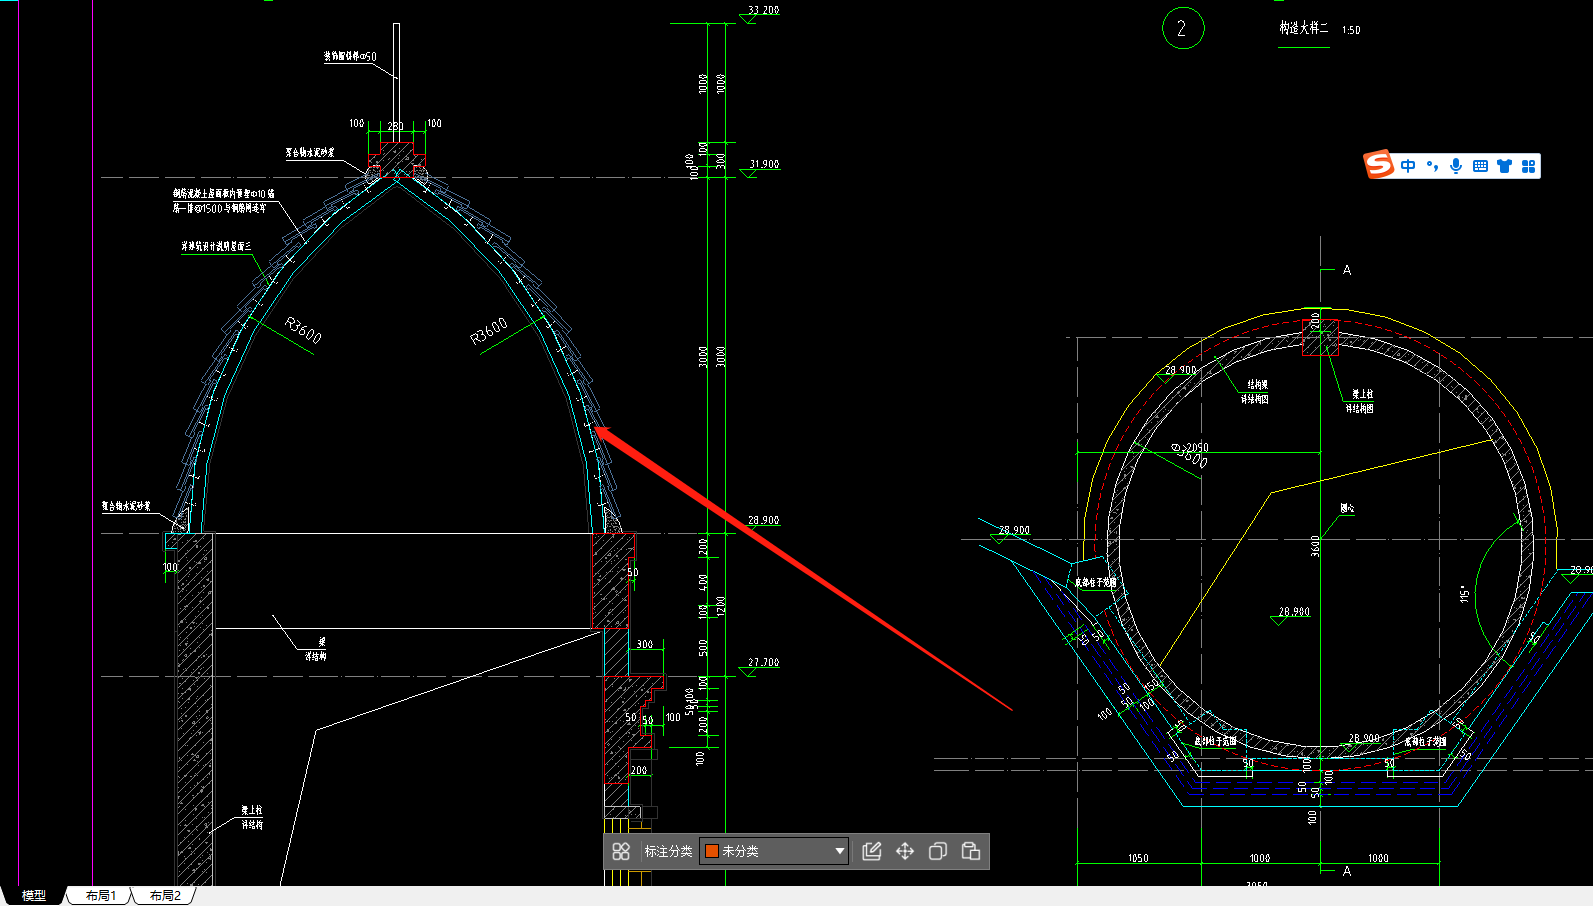
Task: Click the 33.200 elevation label
Action: [763, 10]
